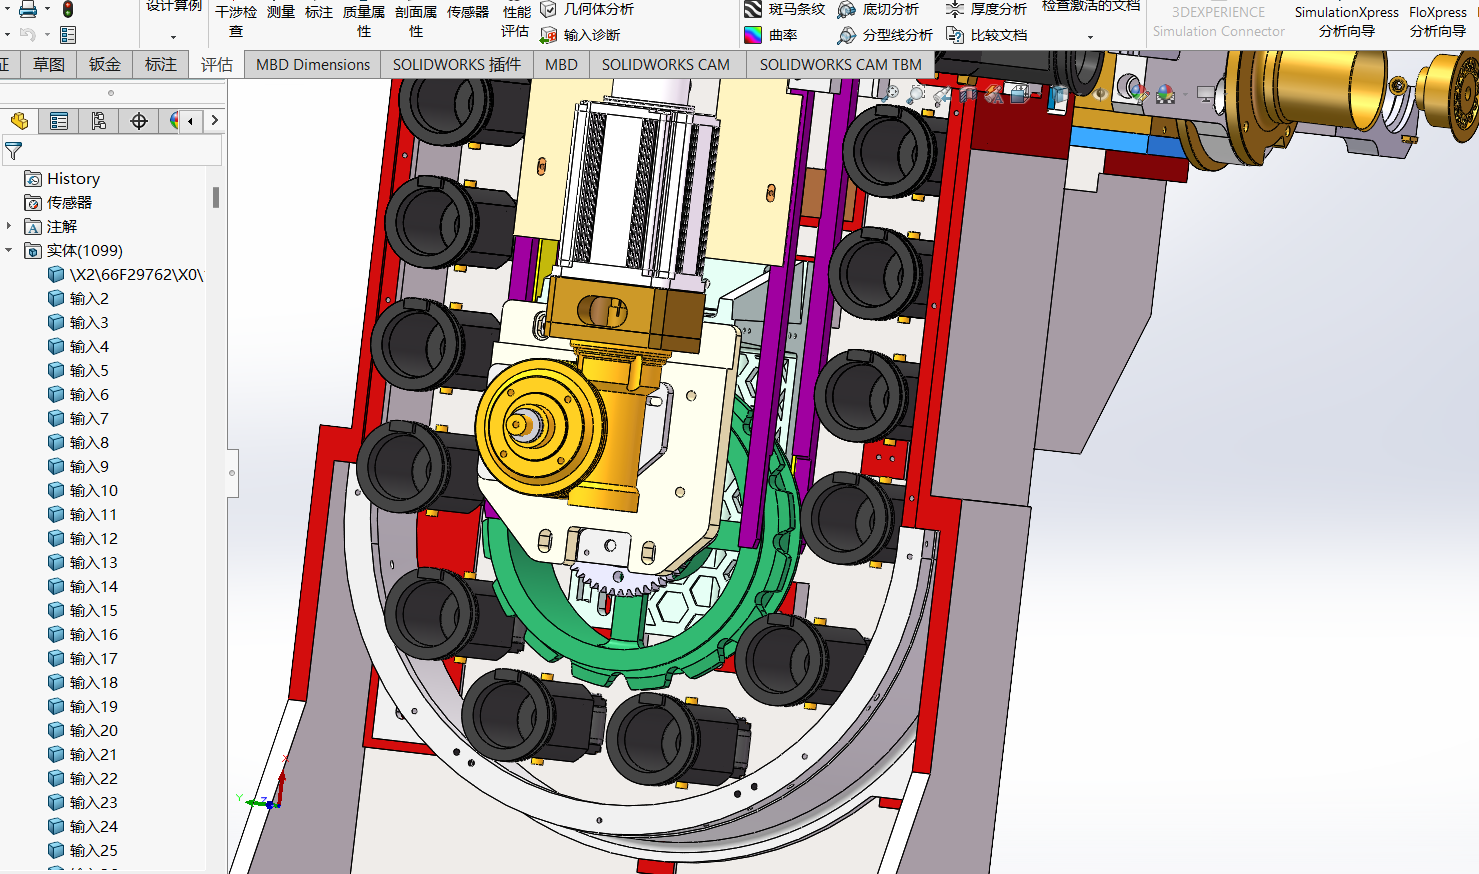Select body 输入10 in the tree
This screenshot has width=1479, height=874.
pos(83,490)
